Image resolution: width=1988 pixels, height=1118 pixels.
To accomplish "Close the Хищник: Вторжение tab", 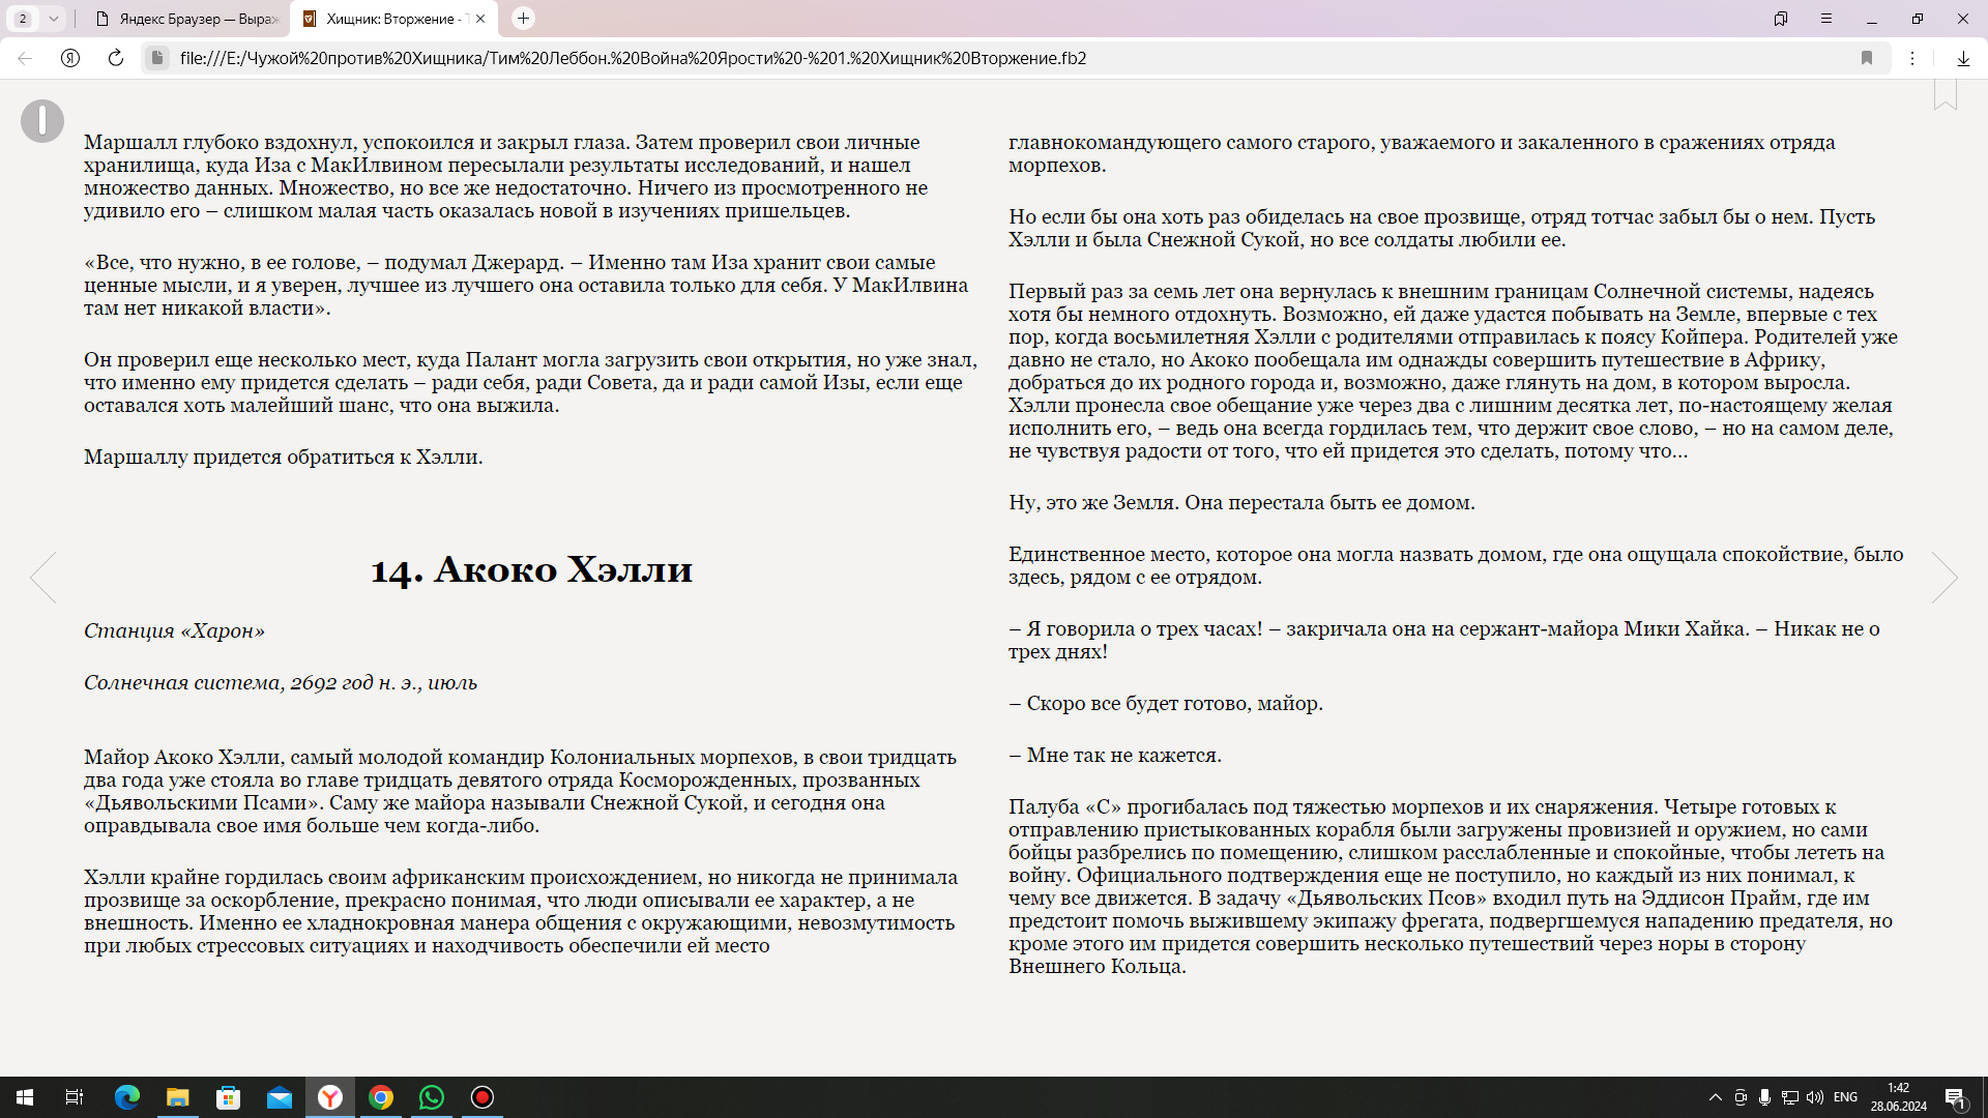I will (480, 18).
